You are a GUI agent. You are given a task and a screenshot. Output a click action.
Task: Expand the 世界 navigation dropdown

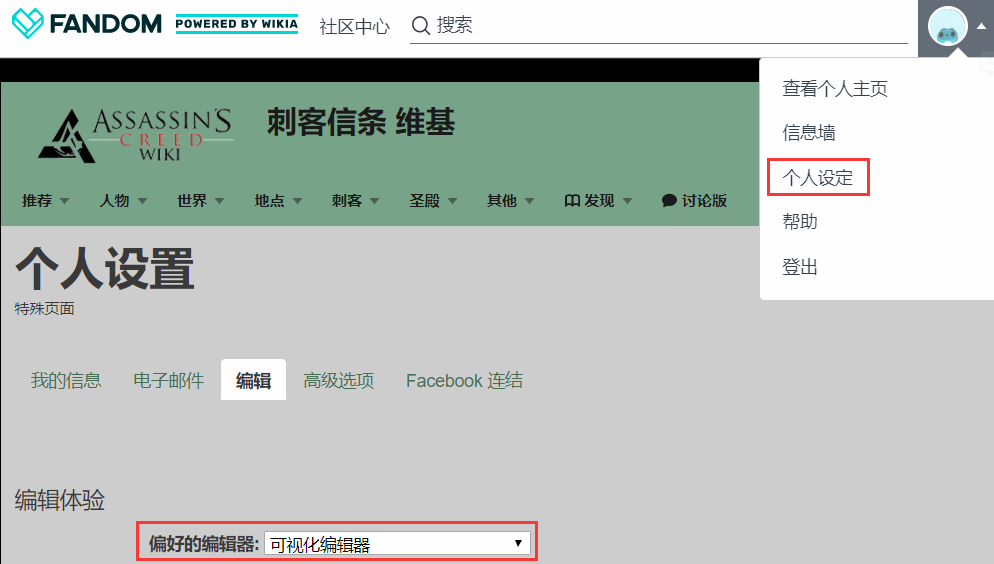click(200, 201)
